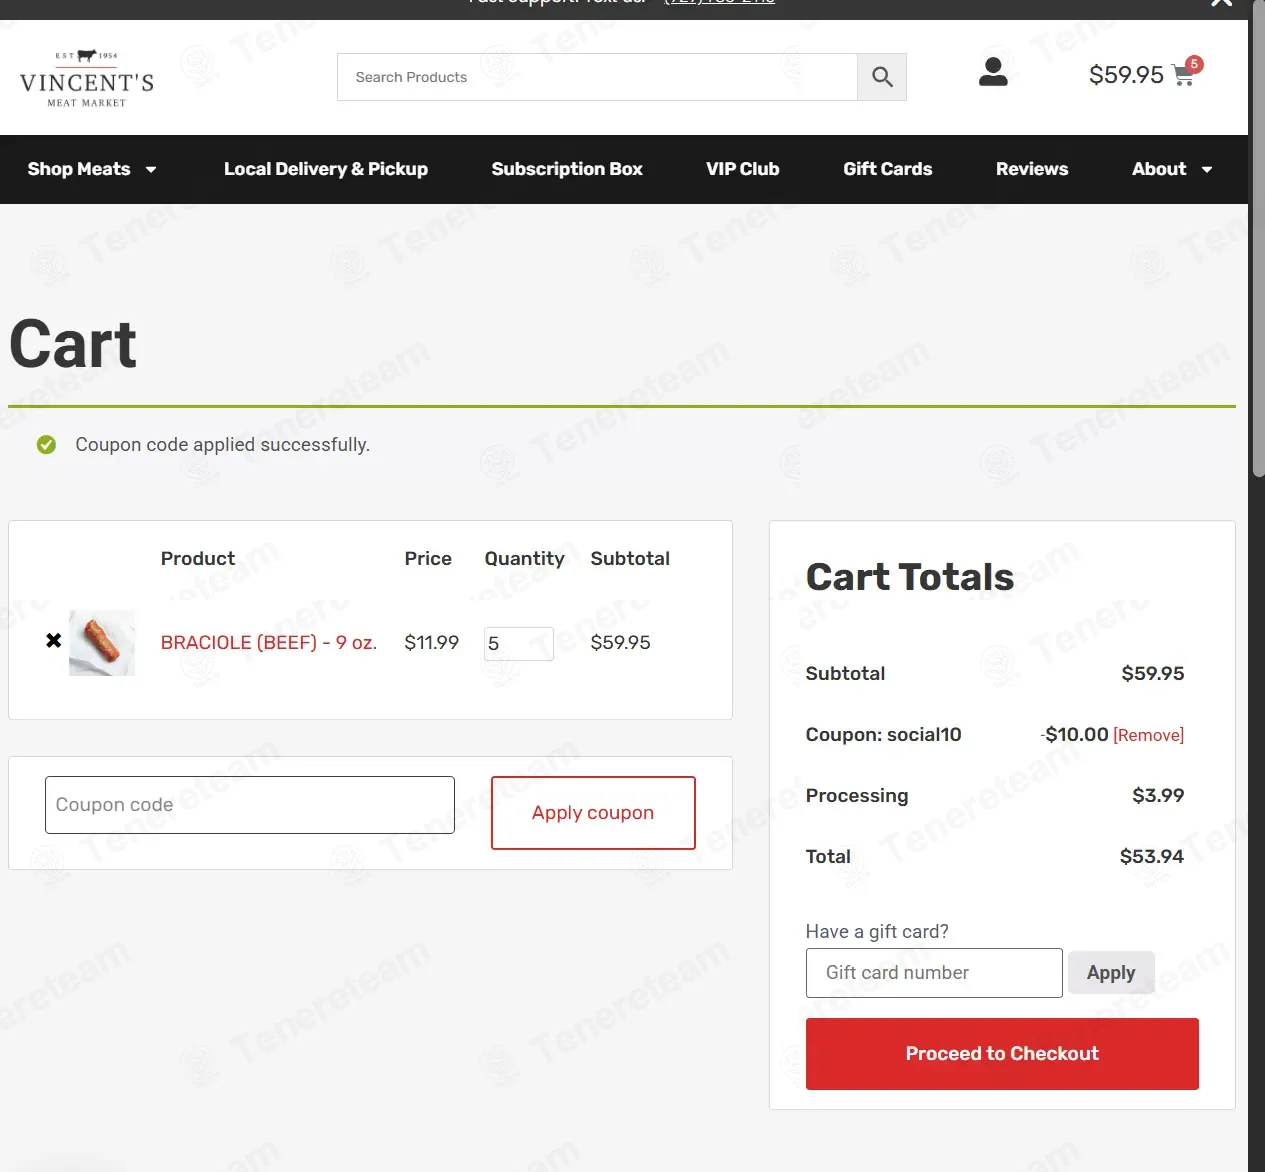Viewport: 1265px width, 1172px height.
Task: Click the quantity field showing 5
Action: click(519, 644)
